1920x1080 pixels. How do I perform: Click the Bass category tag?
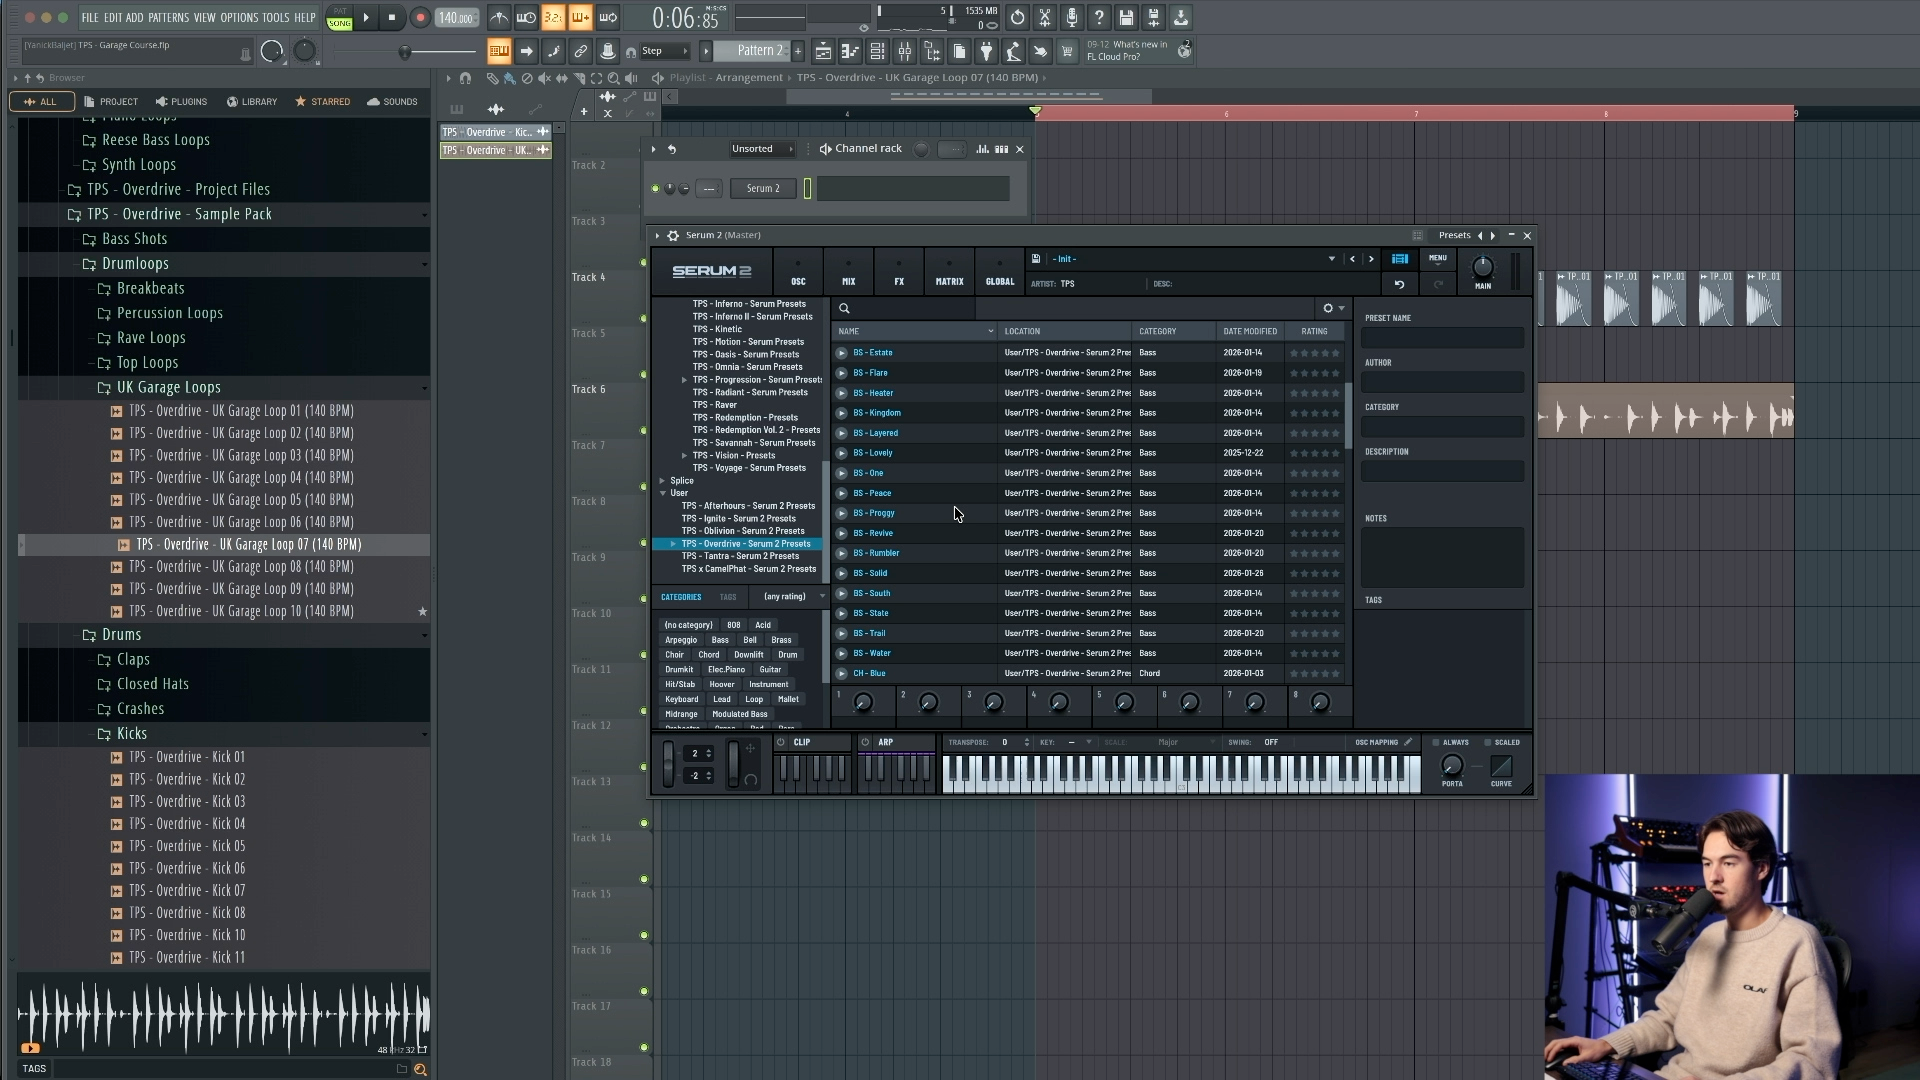coord(720,640)
